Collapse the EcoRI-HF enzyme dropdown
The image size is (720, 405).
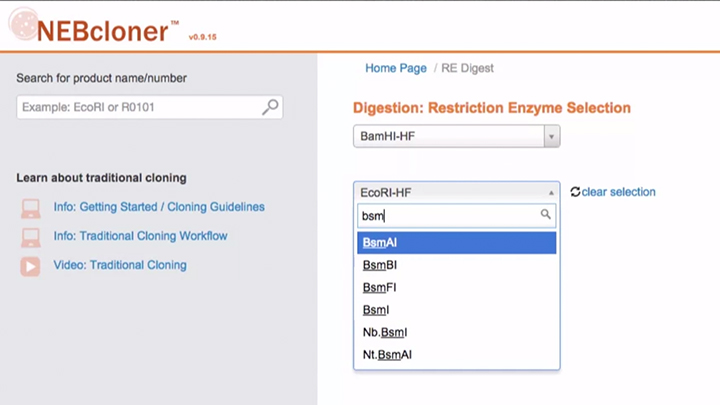click(550, 192)
